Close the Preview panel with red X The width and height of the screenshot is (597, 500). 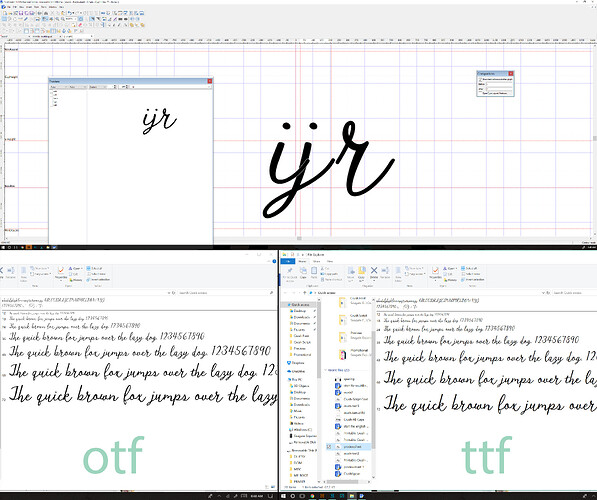tap(209, 81)
